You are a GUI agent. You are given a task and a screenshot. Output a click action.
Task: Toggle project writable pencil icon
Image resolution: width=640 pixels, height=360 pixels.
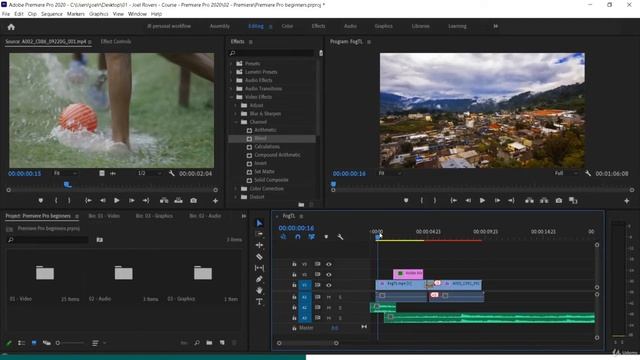click(x=9, y=343)
